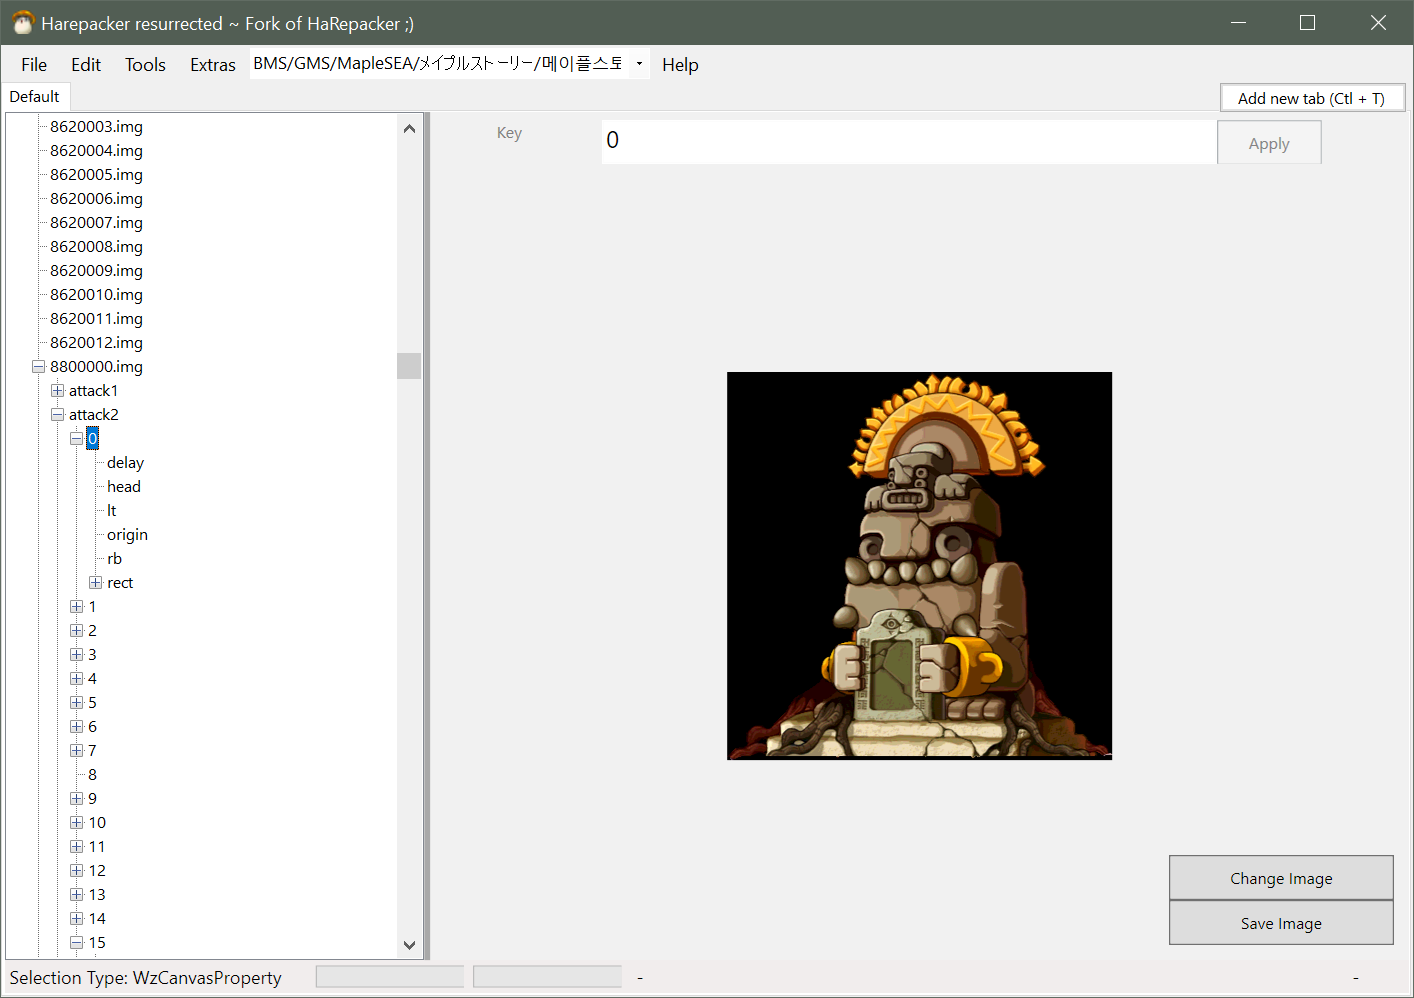The image size is (1414, 998).
Task: Select 8620007.img in the tree
Action: [96, 223]
